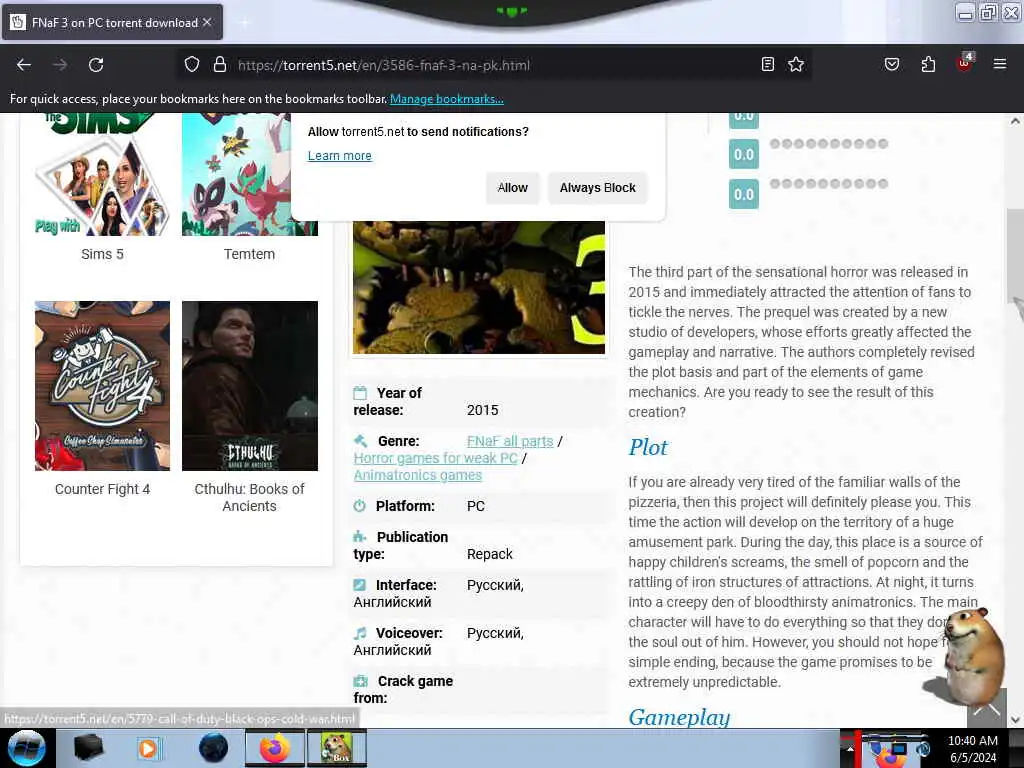This screenshot has width=1024, height=768.
Task: Click Cthulhu: Books of Ancients title
Action: pos(249,498)
